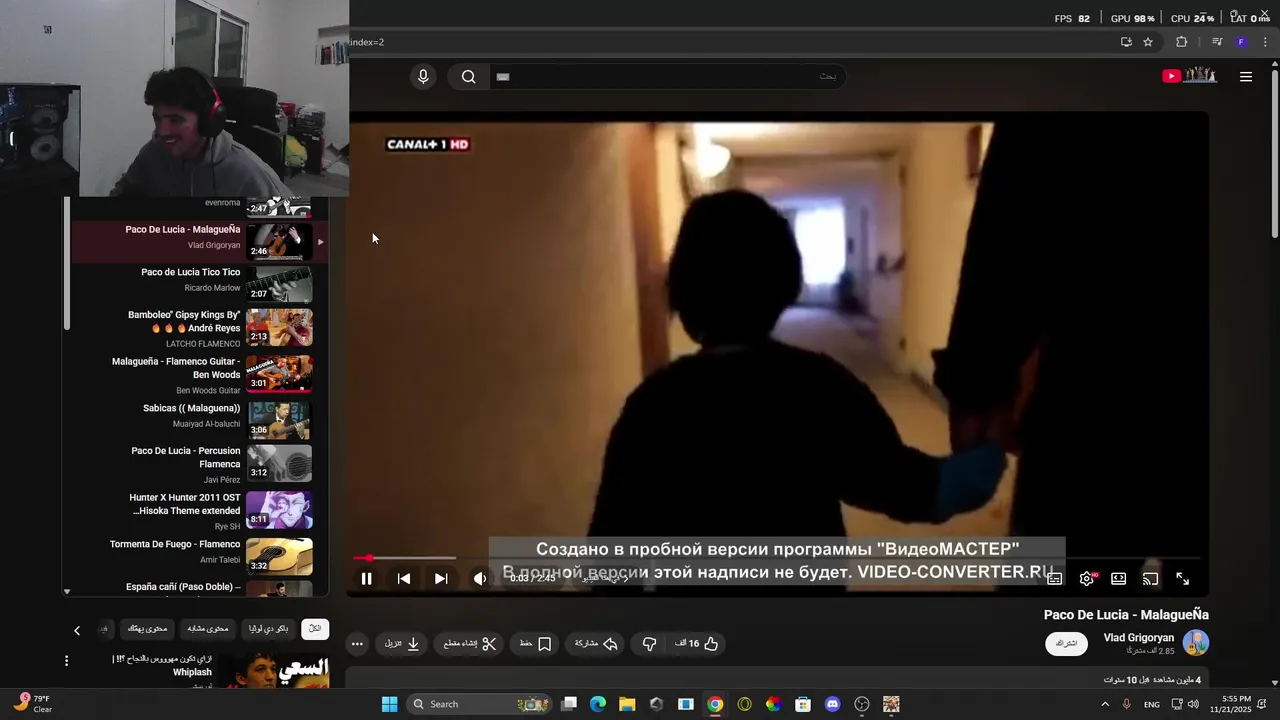Download the video with the download button

click(403, 644)
